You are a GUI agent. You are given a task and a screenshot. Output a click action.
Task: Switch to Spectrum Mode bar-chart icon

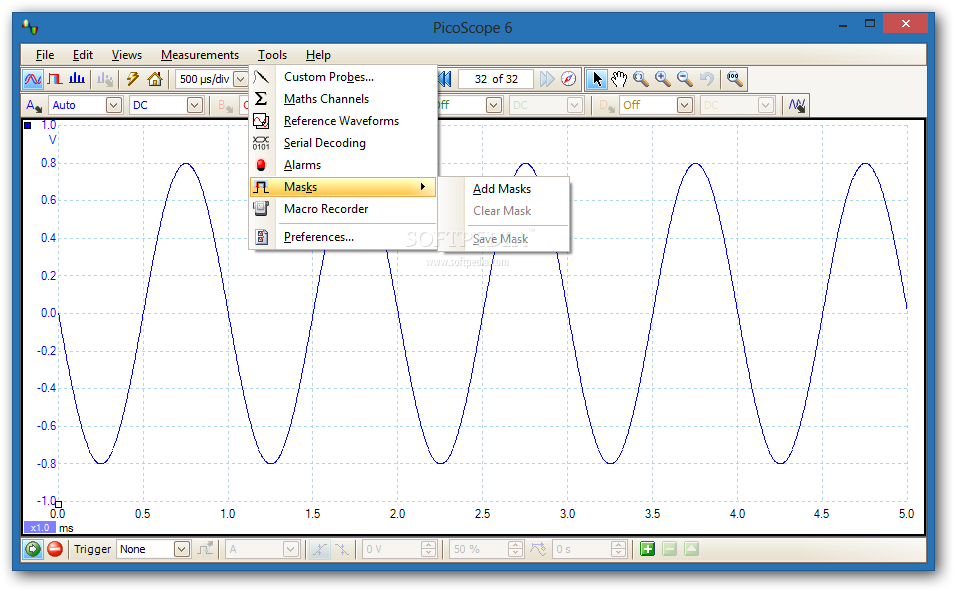tap(77, 79)
